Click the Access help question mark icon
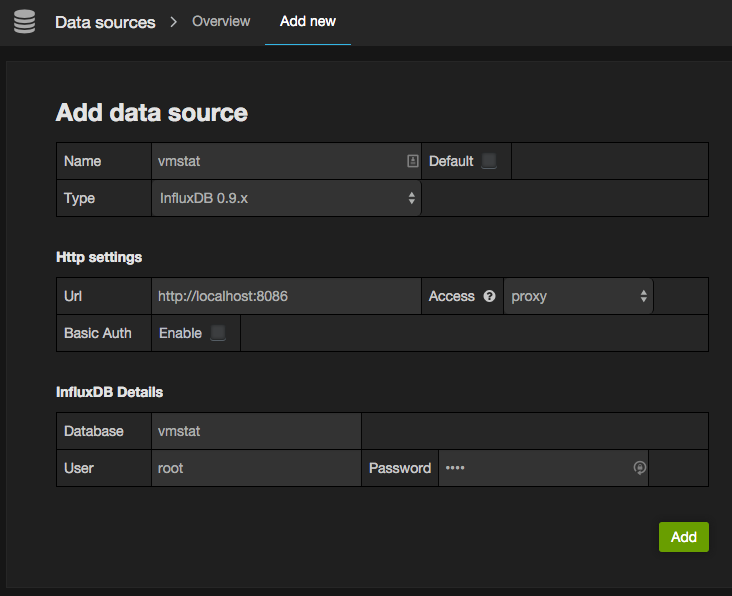The height and width of the screenshot is (596, 732). pyautogui.click(x=490, y=296)
